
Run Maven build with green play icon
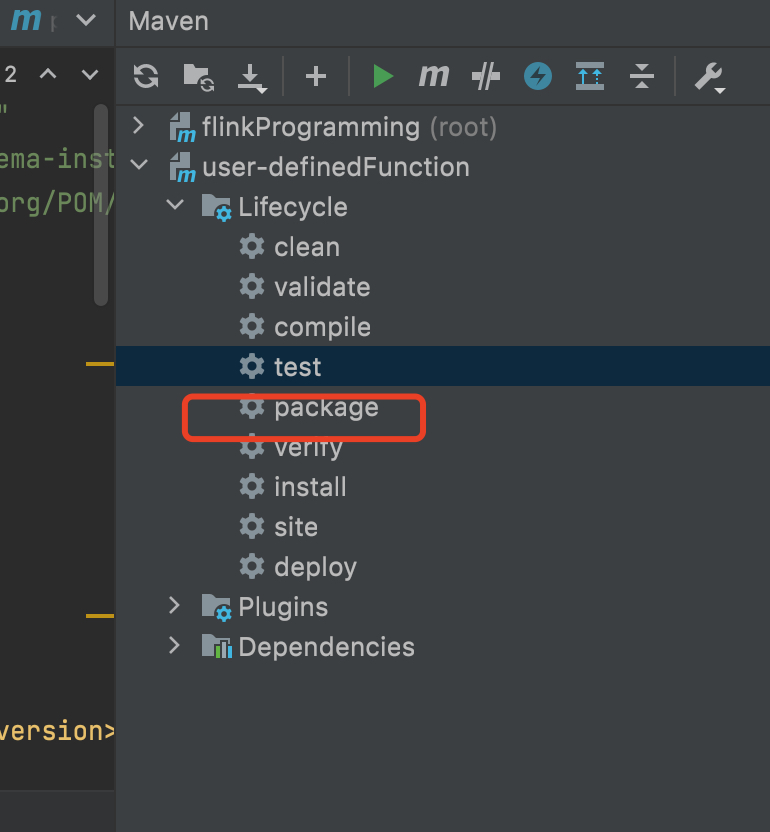(383, 76)
